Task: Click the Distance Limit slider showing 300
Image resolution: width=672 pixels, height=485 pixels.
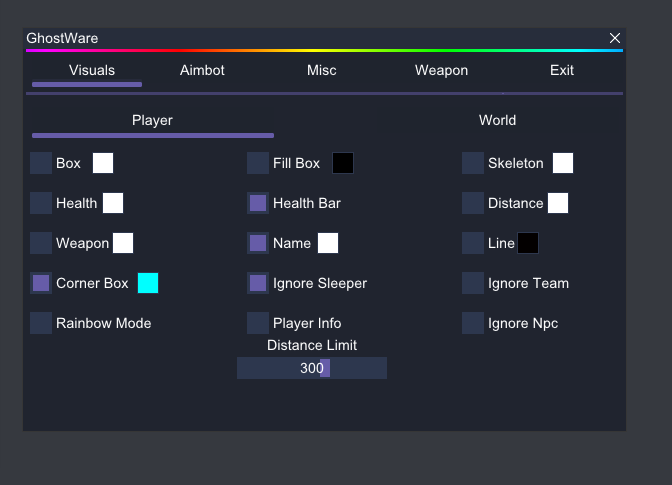Action: tap(312, 368)
